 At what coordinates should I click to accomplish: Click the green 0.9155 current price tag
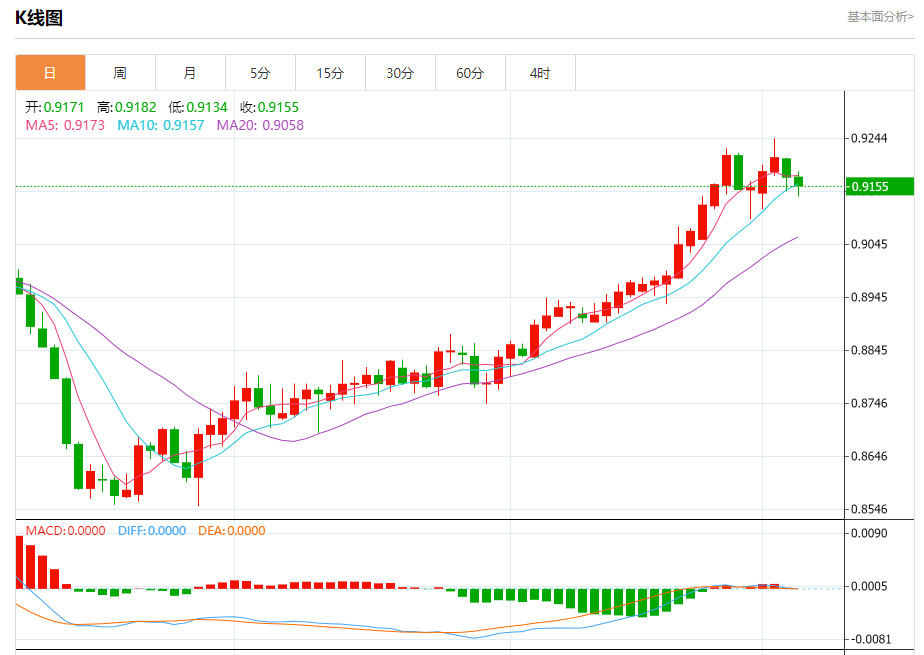click(879, 187)
